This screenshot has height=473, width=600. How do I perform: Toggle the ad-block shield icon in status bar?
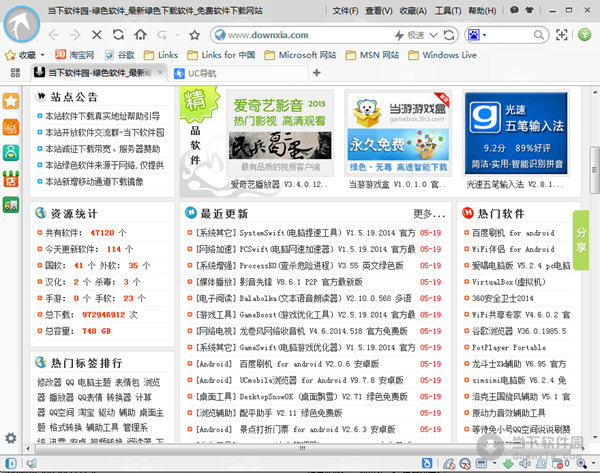pyautogui.click(x=449, y=464)
